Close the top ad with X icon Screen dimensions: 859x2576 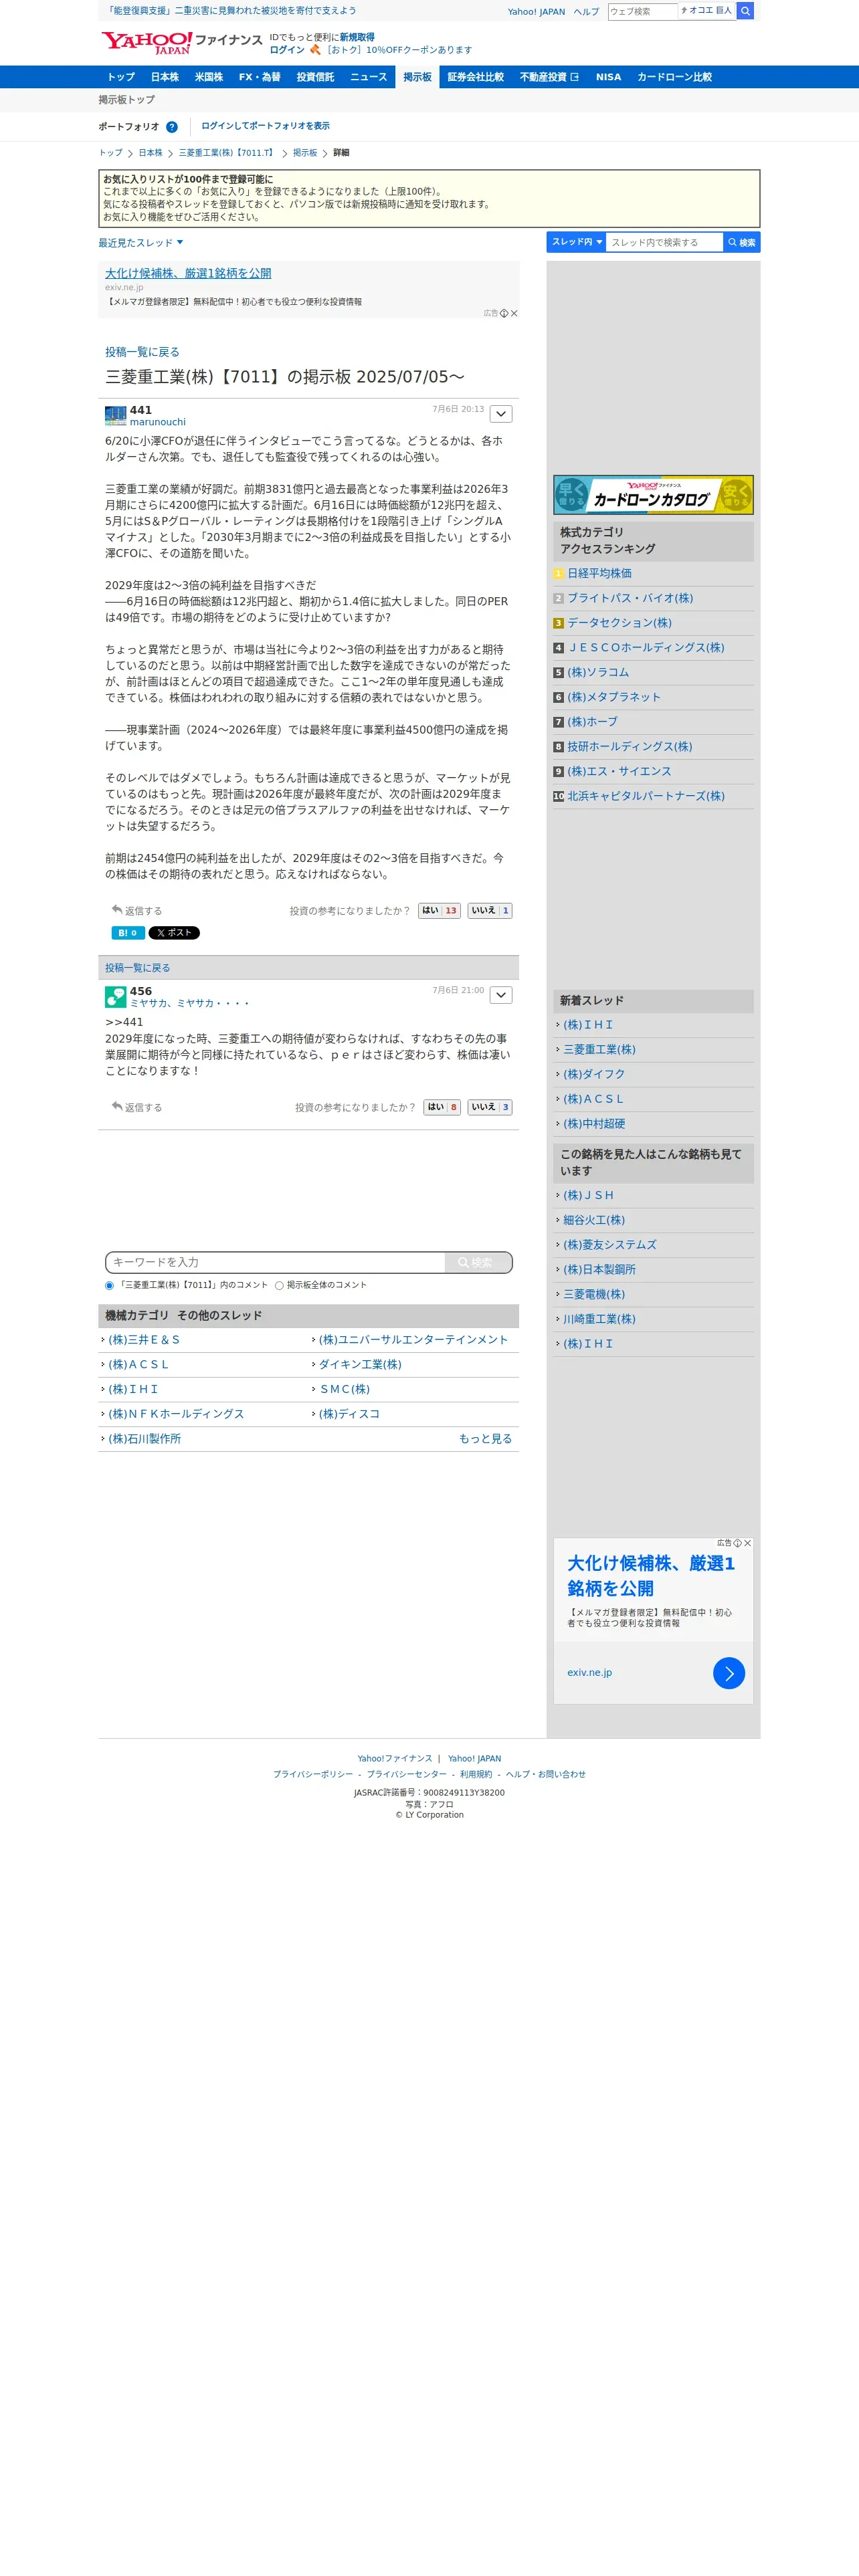(x=514, y=313)
